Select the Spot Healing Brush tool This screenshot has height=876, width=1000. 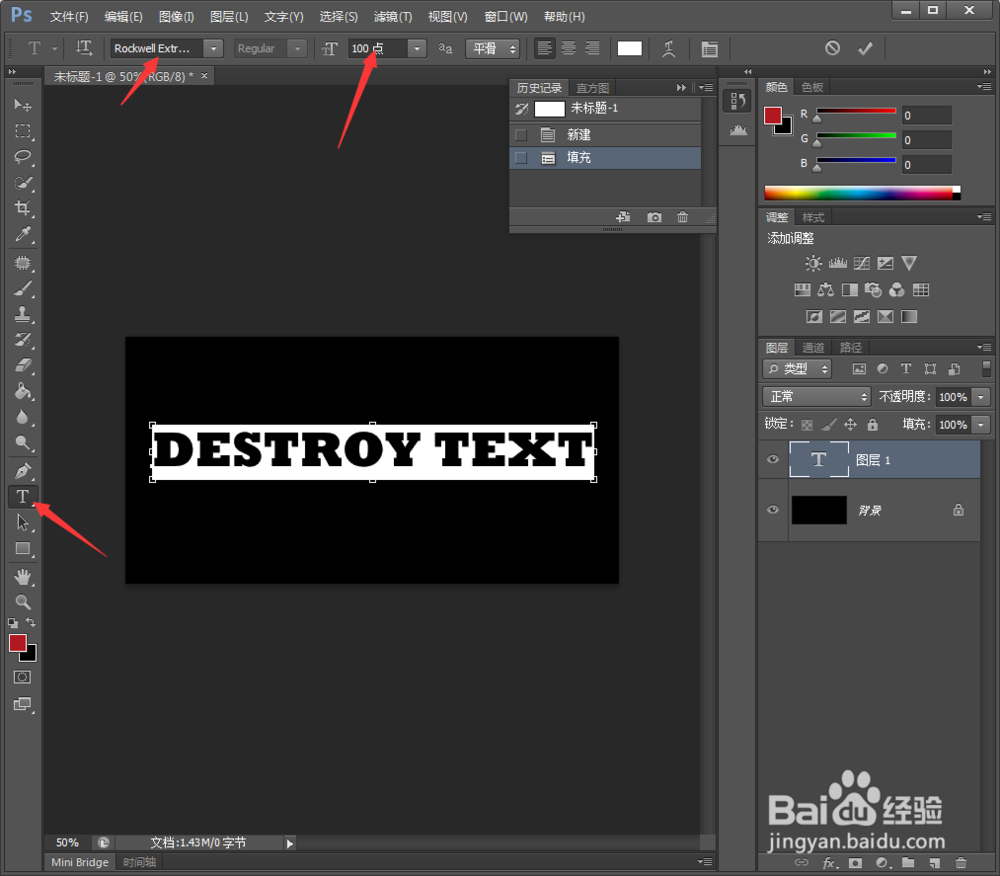(x=23, y=263)
